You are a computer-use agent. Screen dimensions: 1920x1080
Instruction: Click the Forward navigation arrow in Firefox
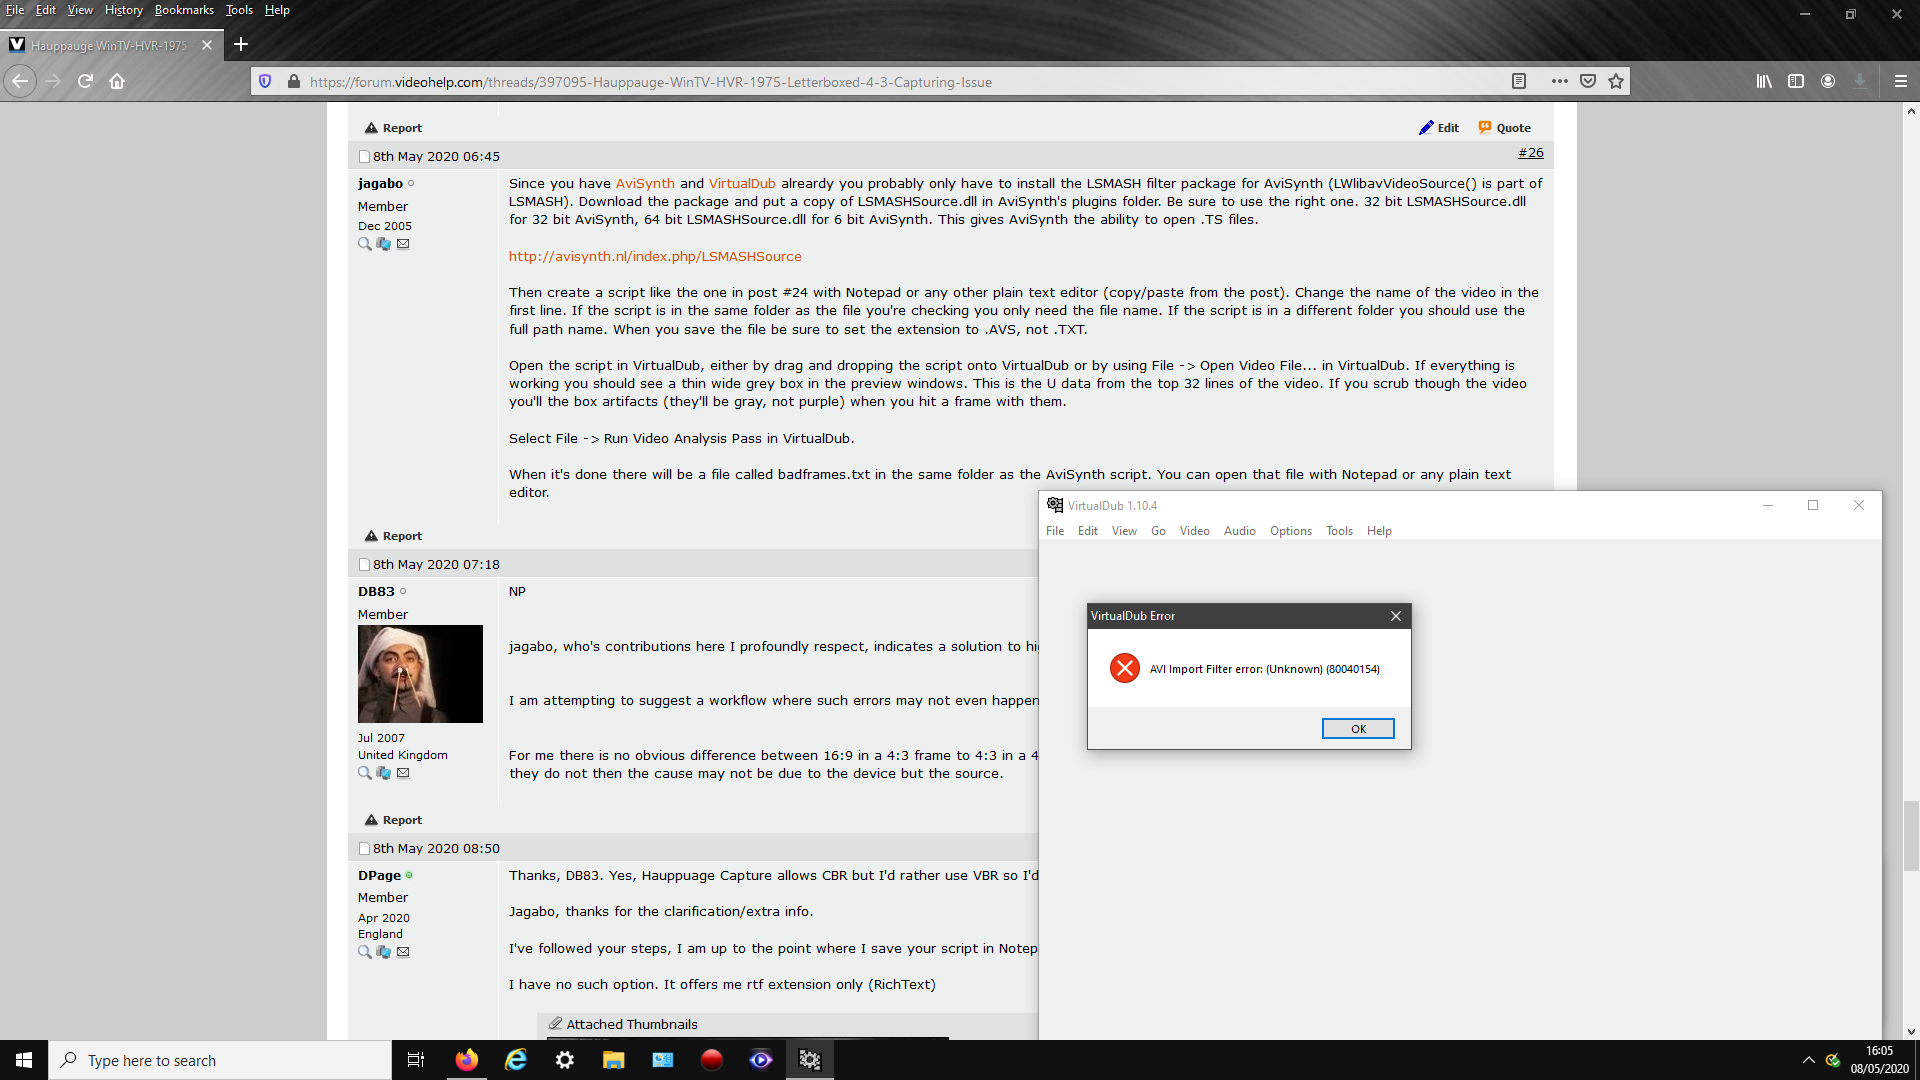(x=53, y=81)
